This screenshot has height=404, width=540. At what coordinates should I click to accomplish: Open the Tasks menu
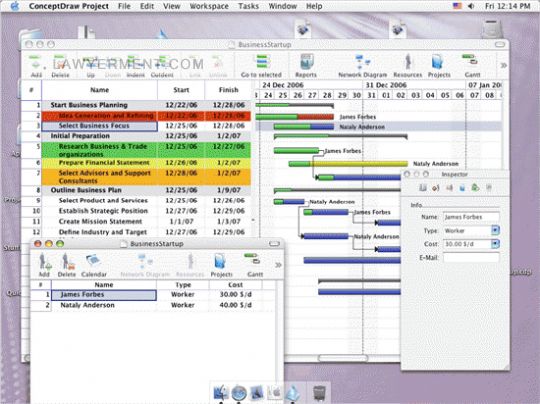(249, 6)
